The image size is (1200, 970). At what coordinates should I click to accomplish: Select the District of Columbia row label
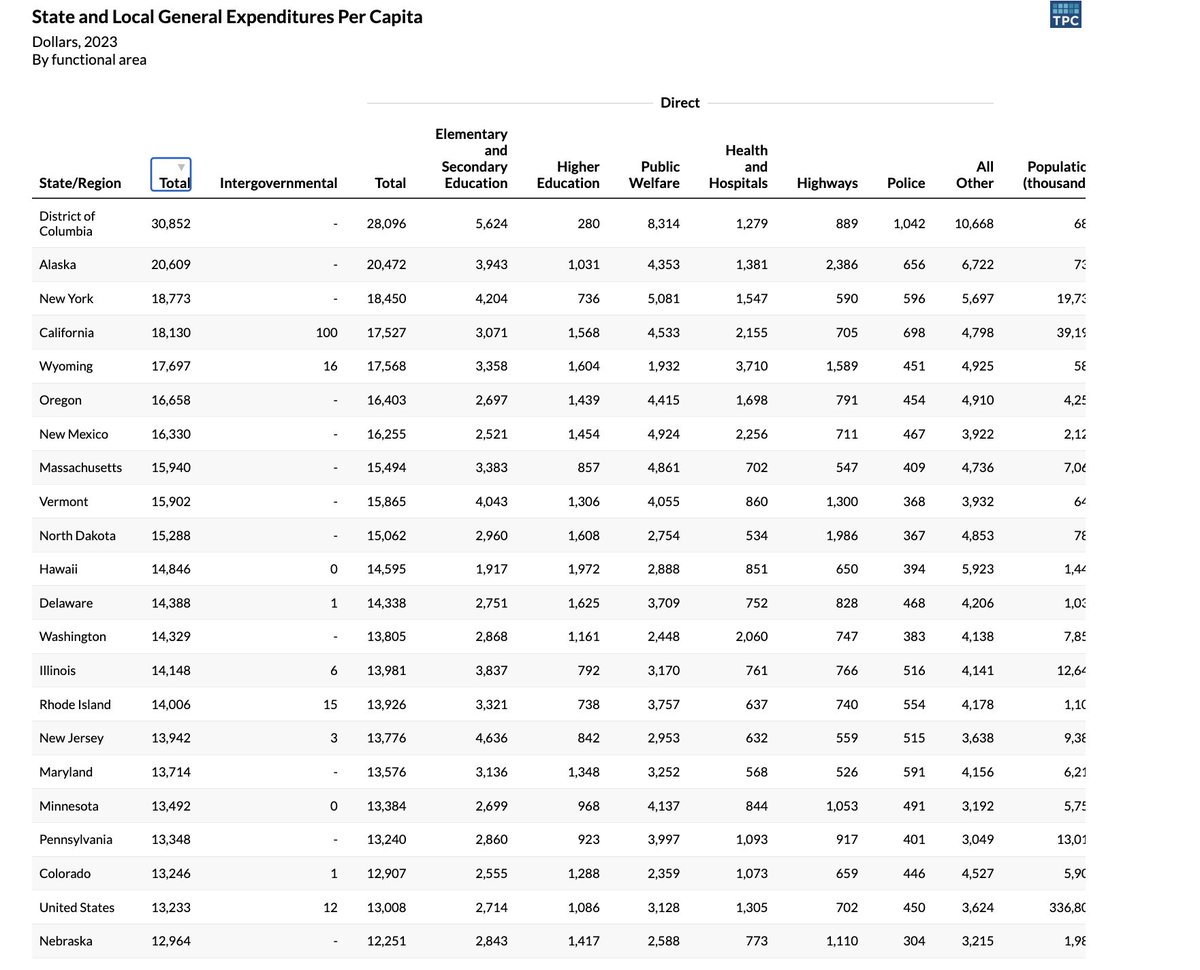(x=66, y=223)
